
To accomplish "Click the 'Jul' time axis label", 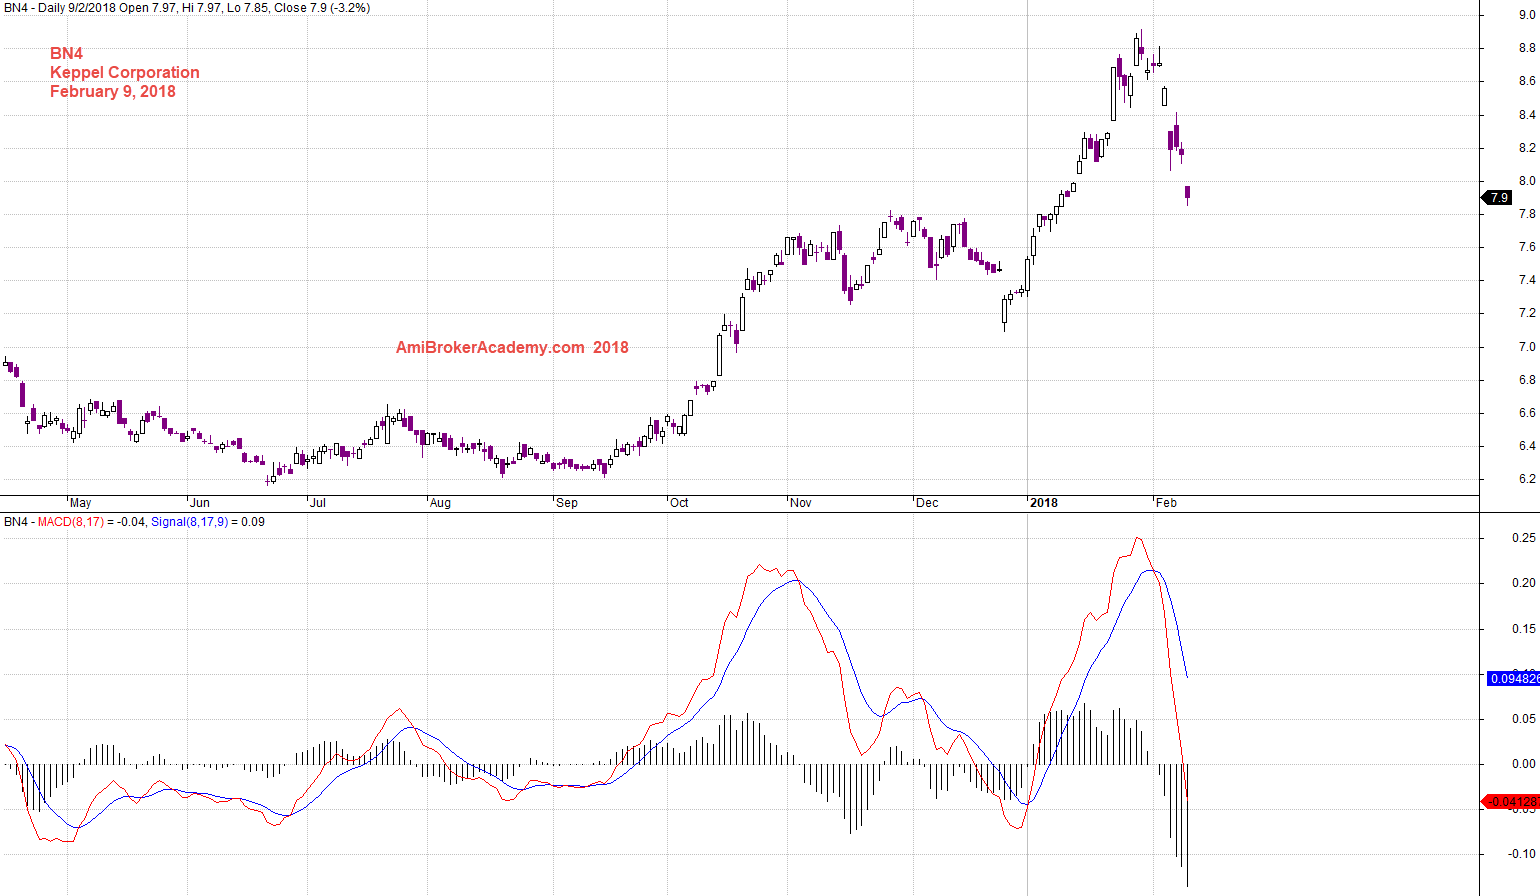I will [x=318, y=503].
